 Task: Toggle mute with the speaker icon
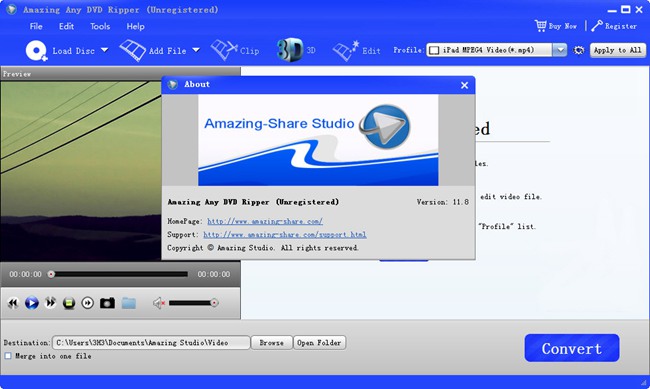(159, 303)
